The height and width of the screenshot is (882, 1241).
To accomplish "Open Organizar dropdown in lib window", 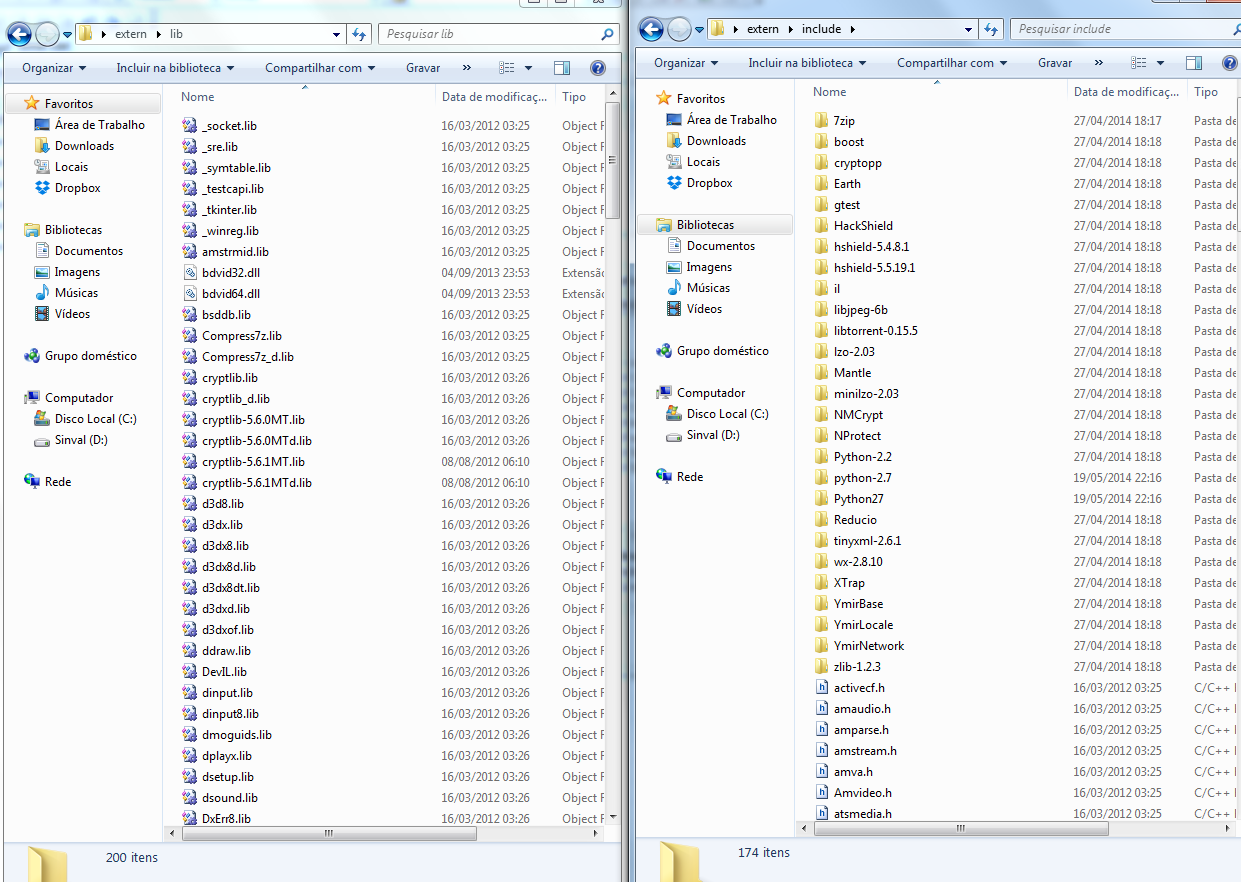I will [54, 68].
